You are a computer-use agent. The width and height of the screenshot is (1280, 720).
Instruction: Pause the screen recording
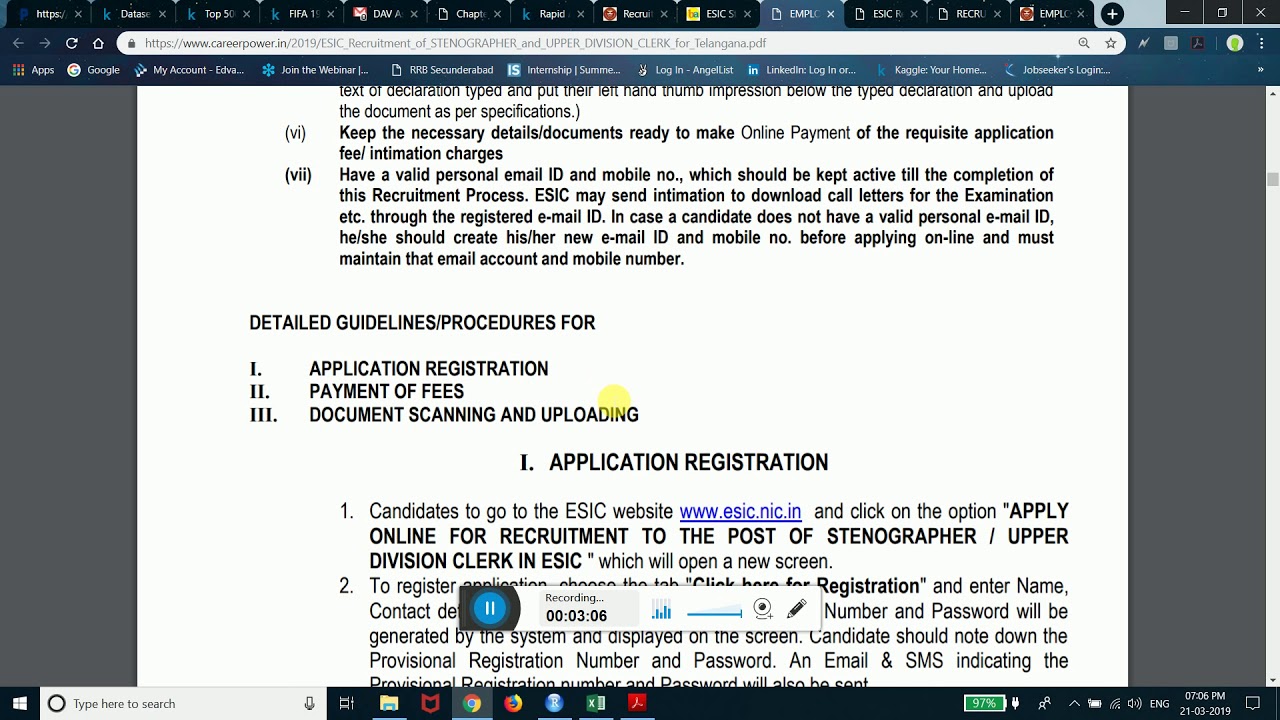[490, 608]
